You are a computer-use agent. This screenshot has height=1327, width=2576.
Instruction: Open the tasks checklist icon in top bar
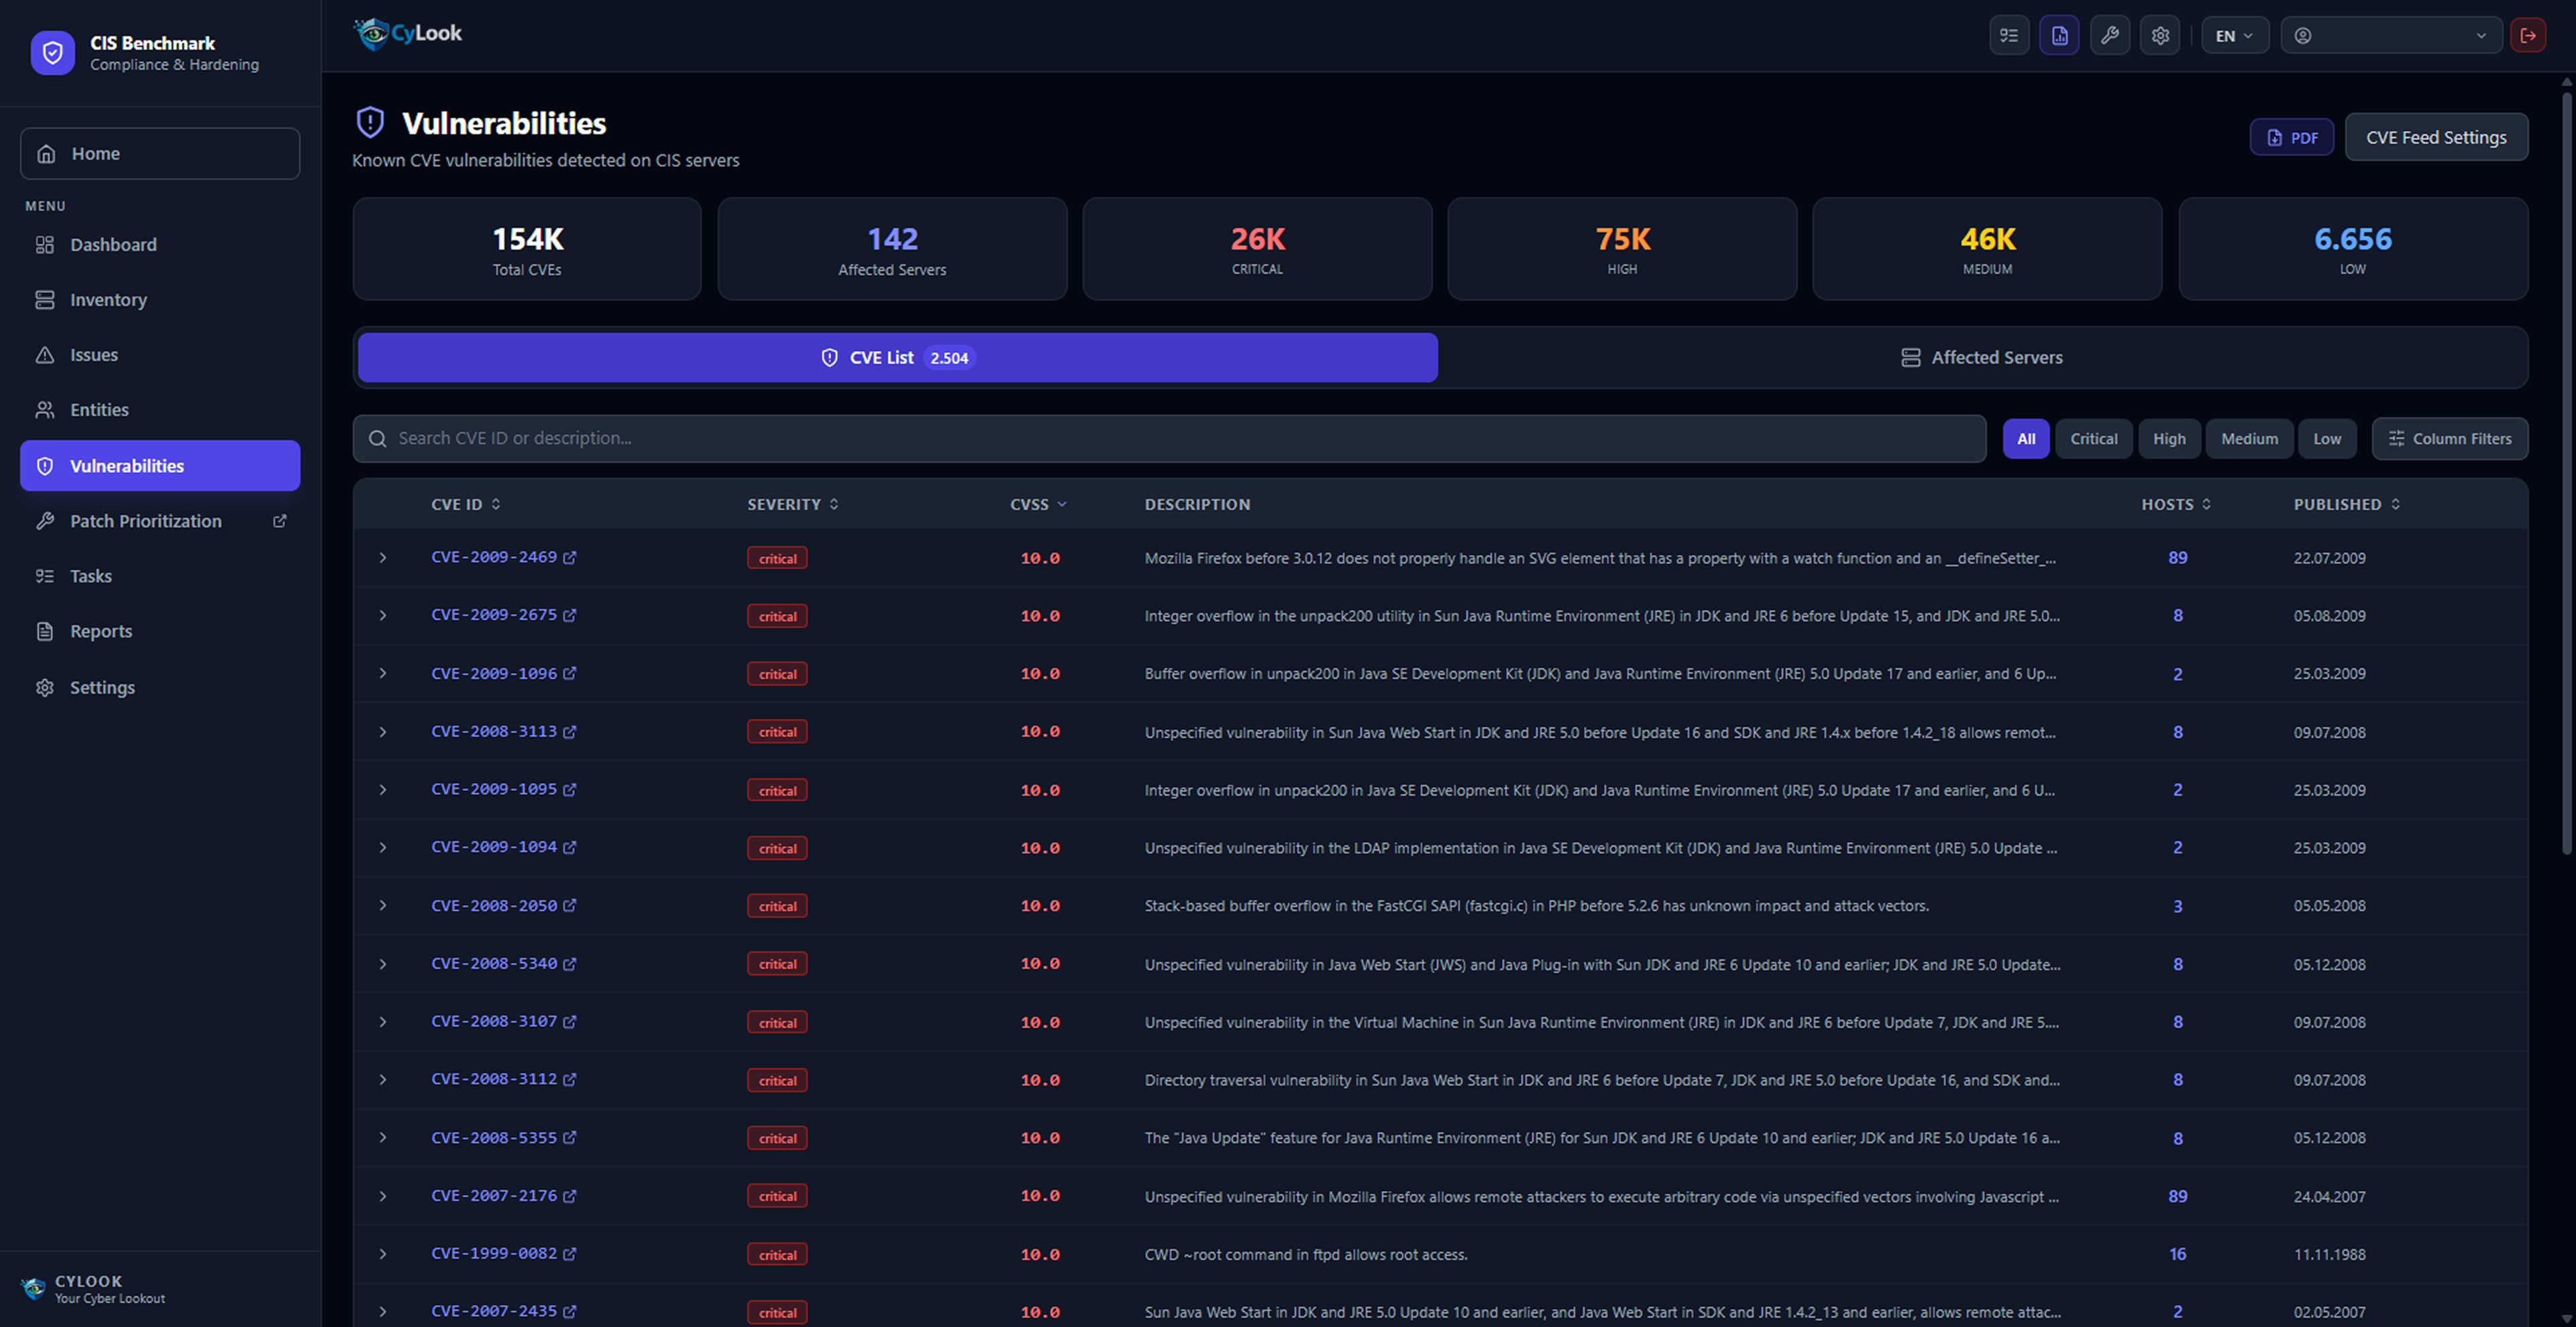[2009, 35]
